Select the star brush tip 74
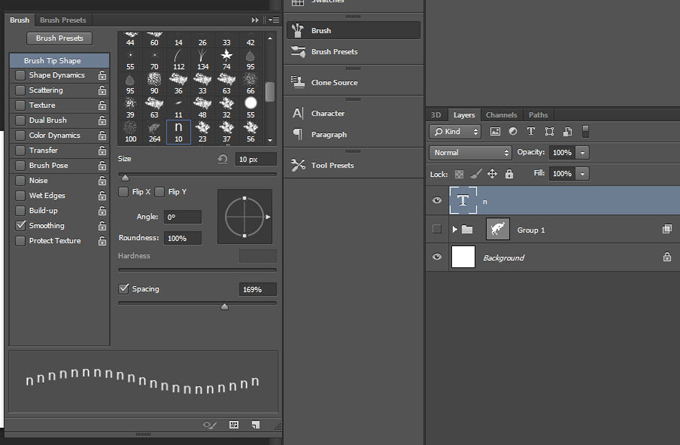Screen dimensions: 680x445 click(x=226, y=59)
